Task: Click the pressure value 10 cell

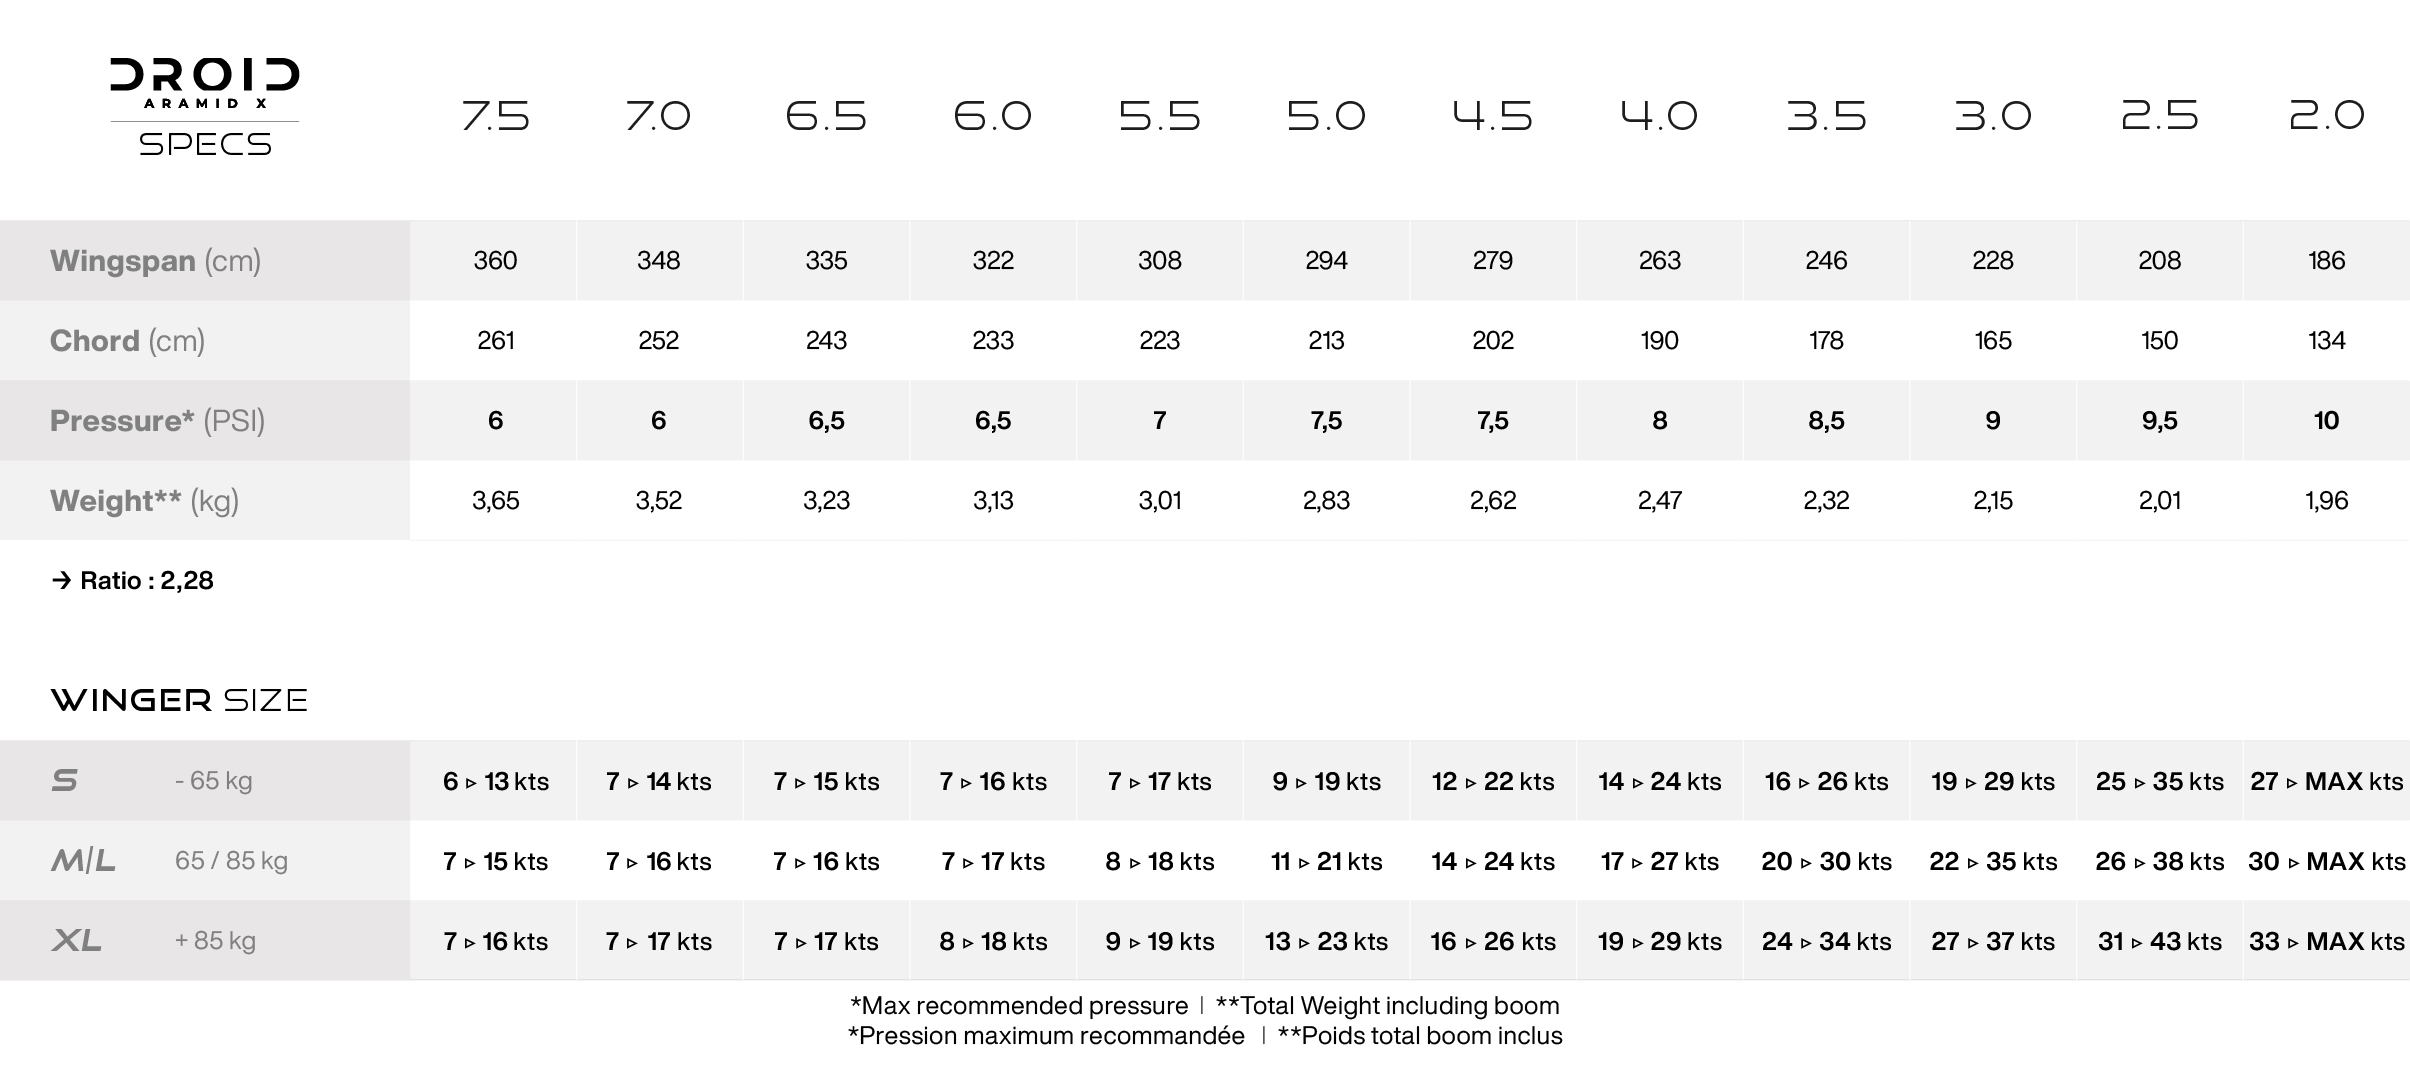Action: [x=2326, y=421]
